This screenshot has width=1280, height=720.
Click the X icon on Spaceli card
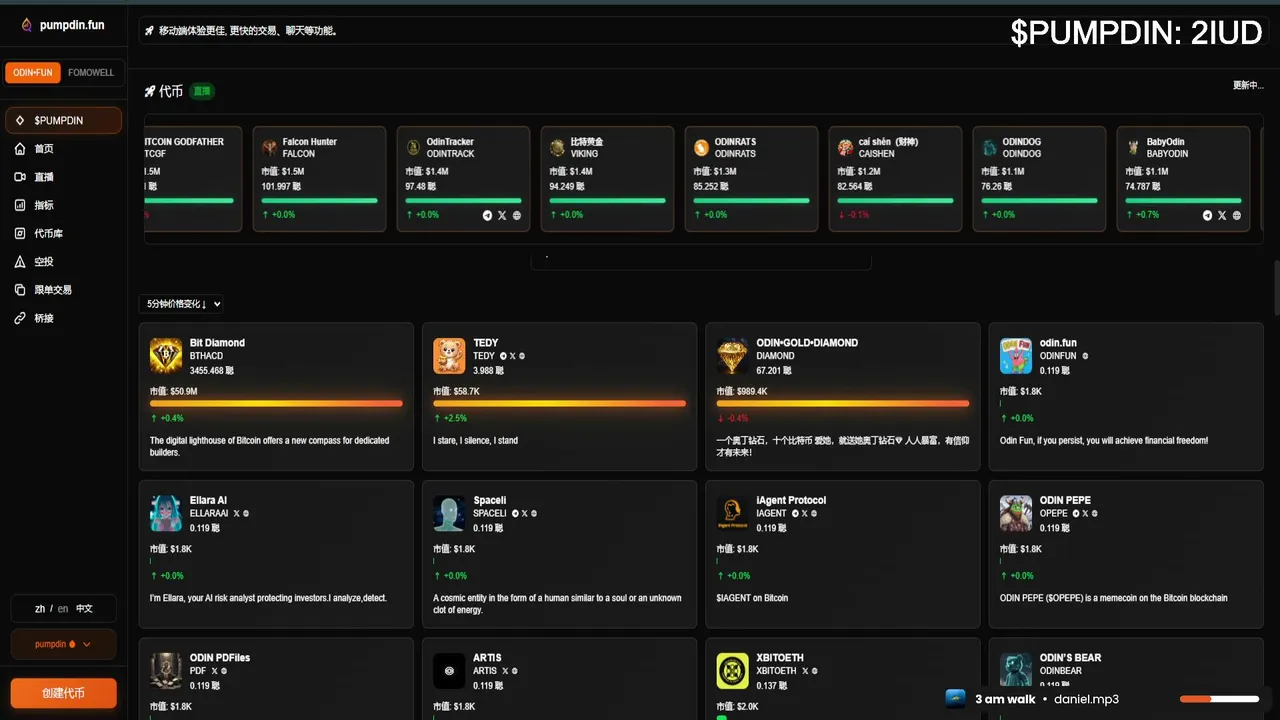pos(524,514)
